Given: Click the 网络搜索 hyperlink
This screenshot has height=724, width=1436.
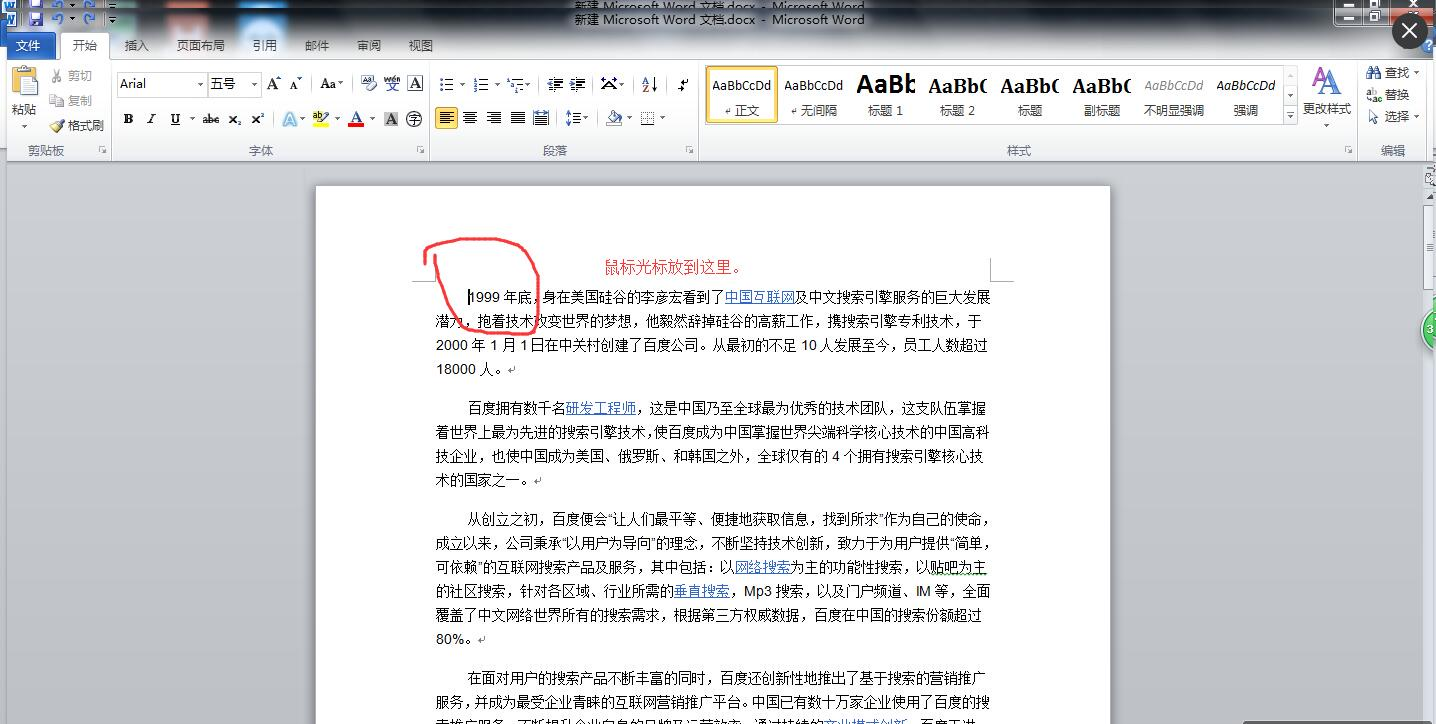Looking at the screenshot, I should (x=762, y=567).
